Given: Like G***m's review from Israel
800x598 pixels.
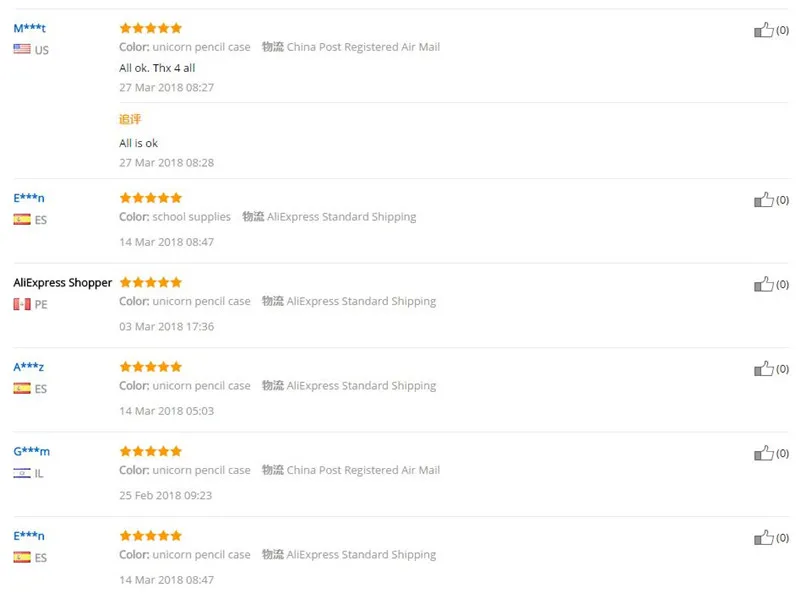Looking at the screenshot, I should click(763, 453).
